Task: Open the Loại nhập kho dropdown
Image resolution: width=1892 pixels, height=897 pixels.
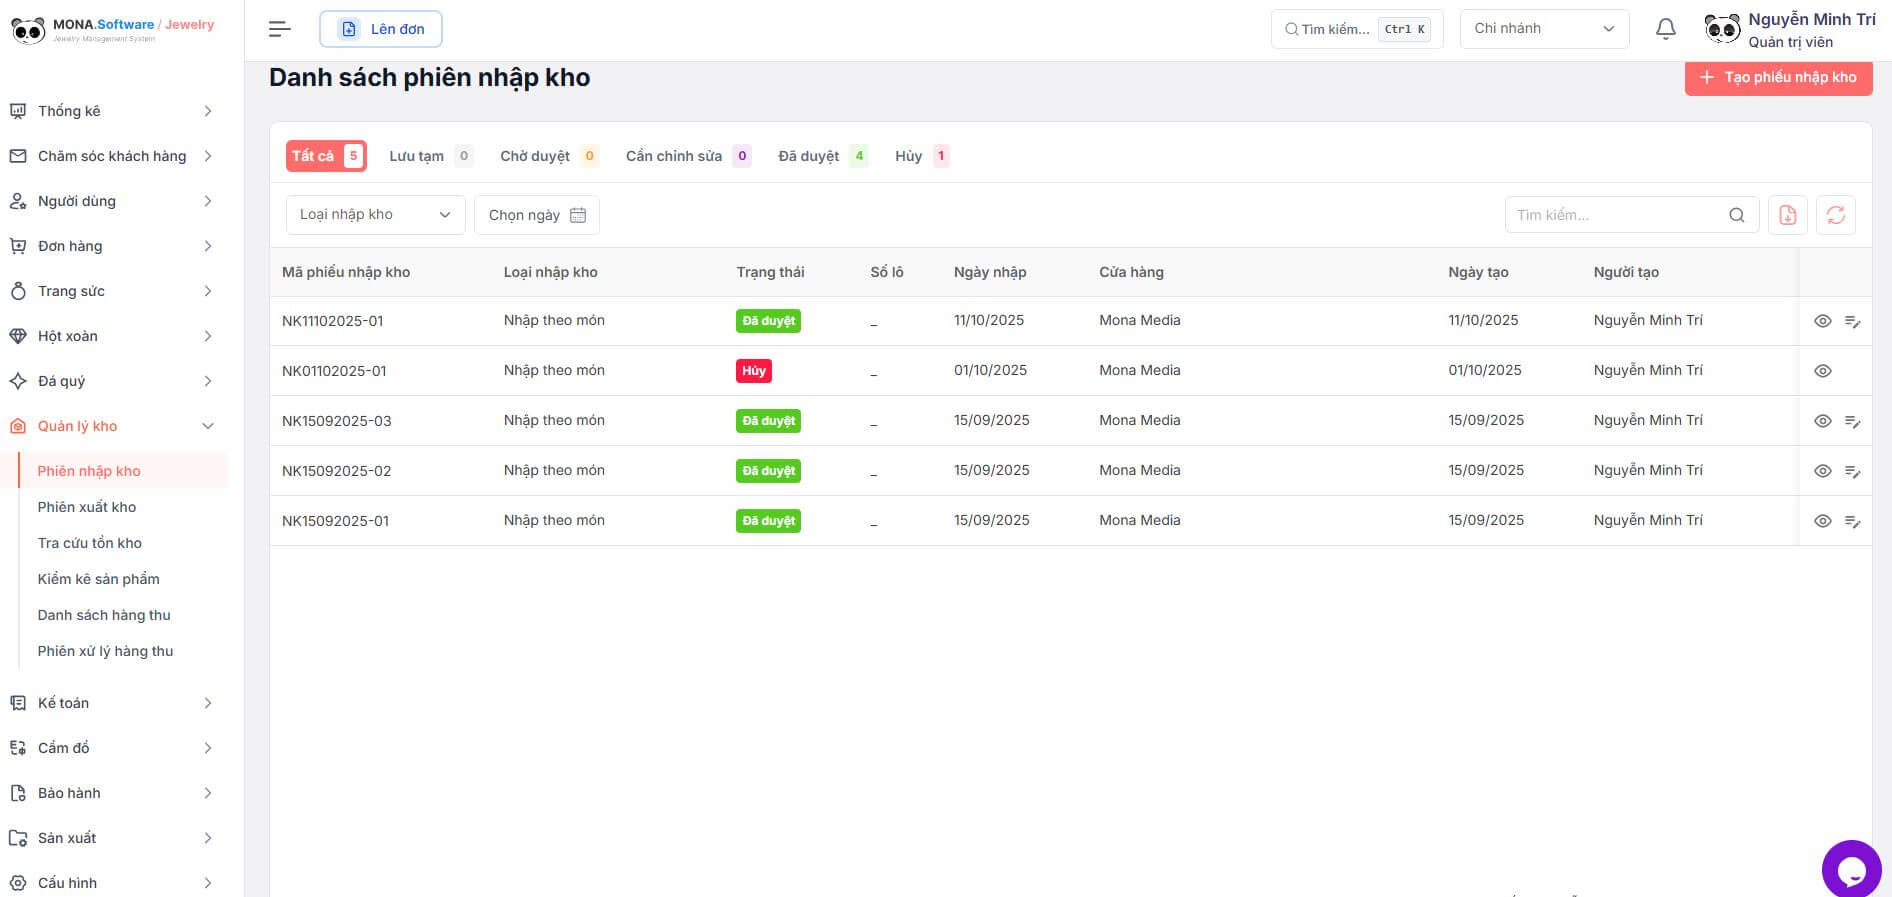Action: (375, 215)
